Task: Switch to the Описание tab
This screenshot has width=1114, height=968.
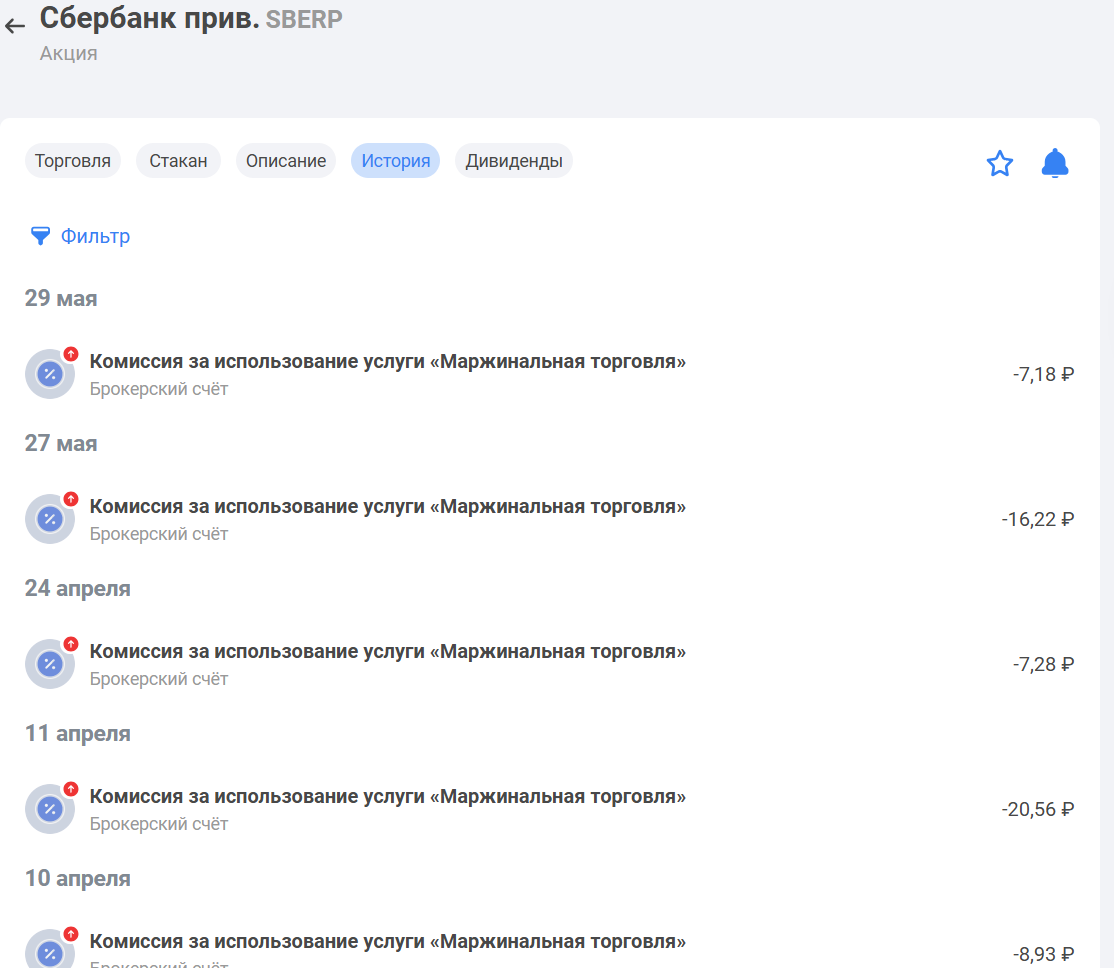Action: point(286,161)
